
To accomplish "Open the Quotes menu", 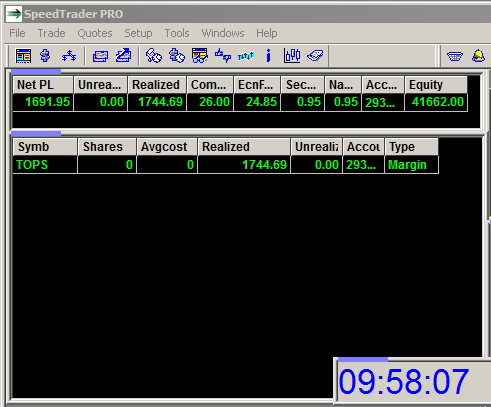I will click(x=95, y=33).
